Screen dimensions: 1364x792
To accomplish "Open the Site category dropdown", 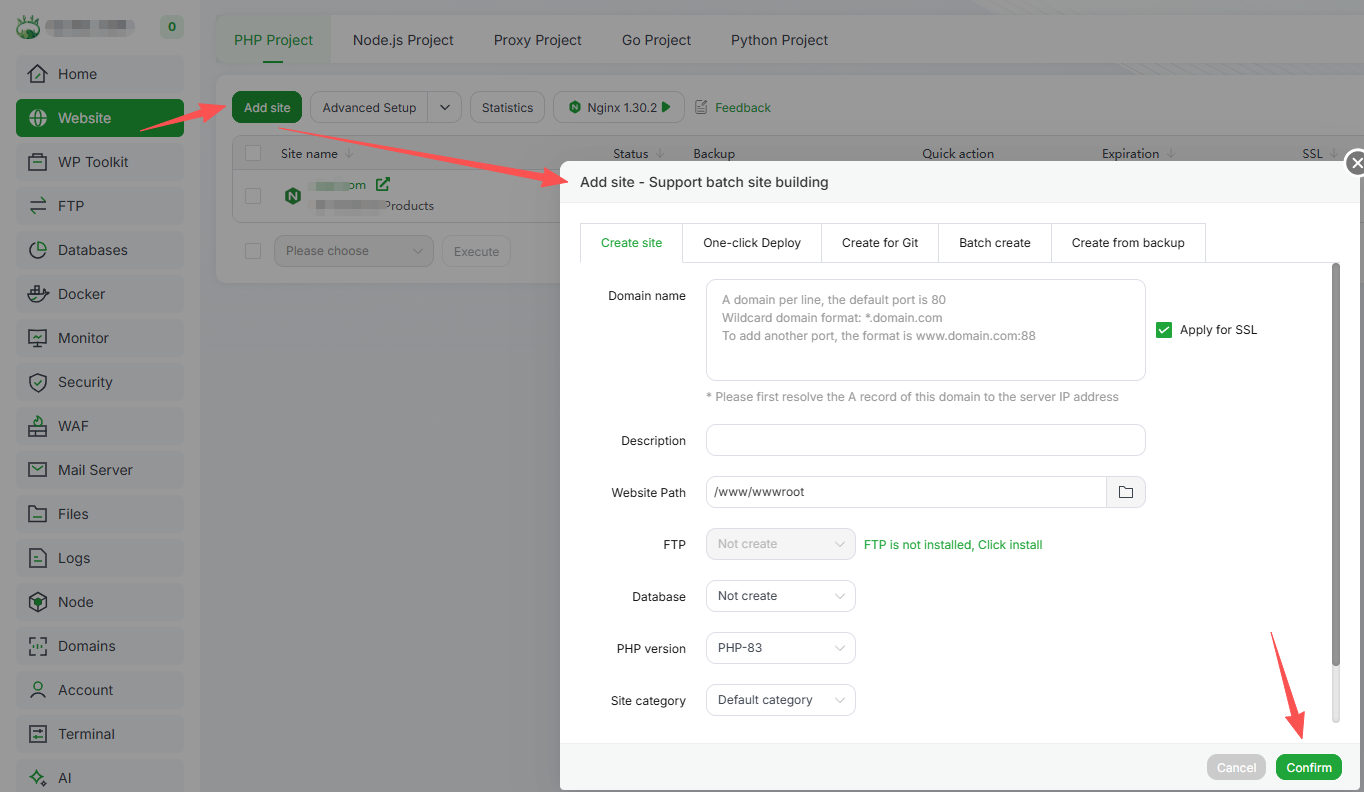I will coord(780,700).
